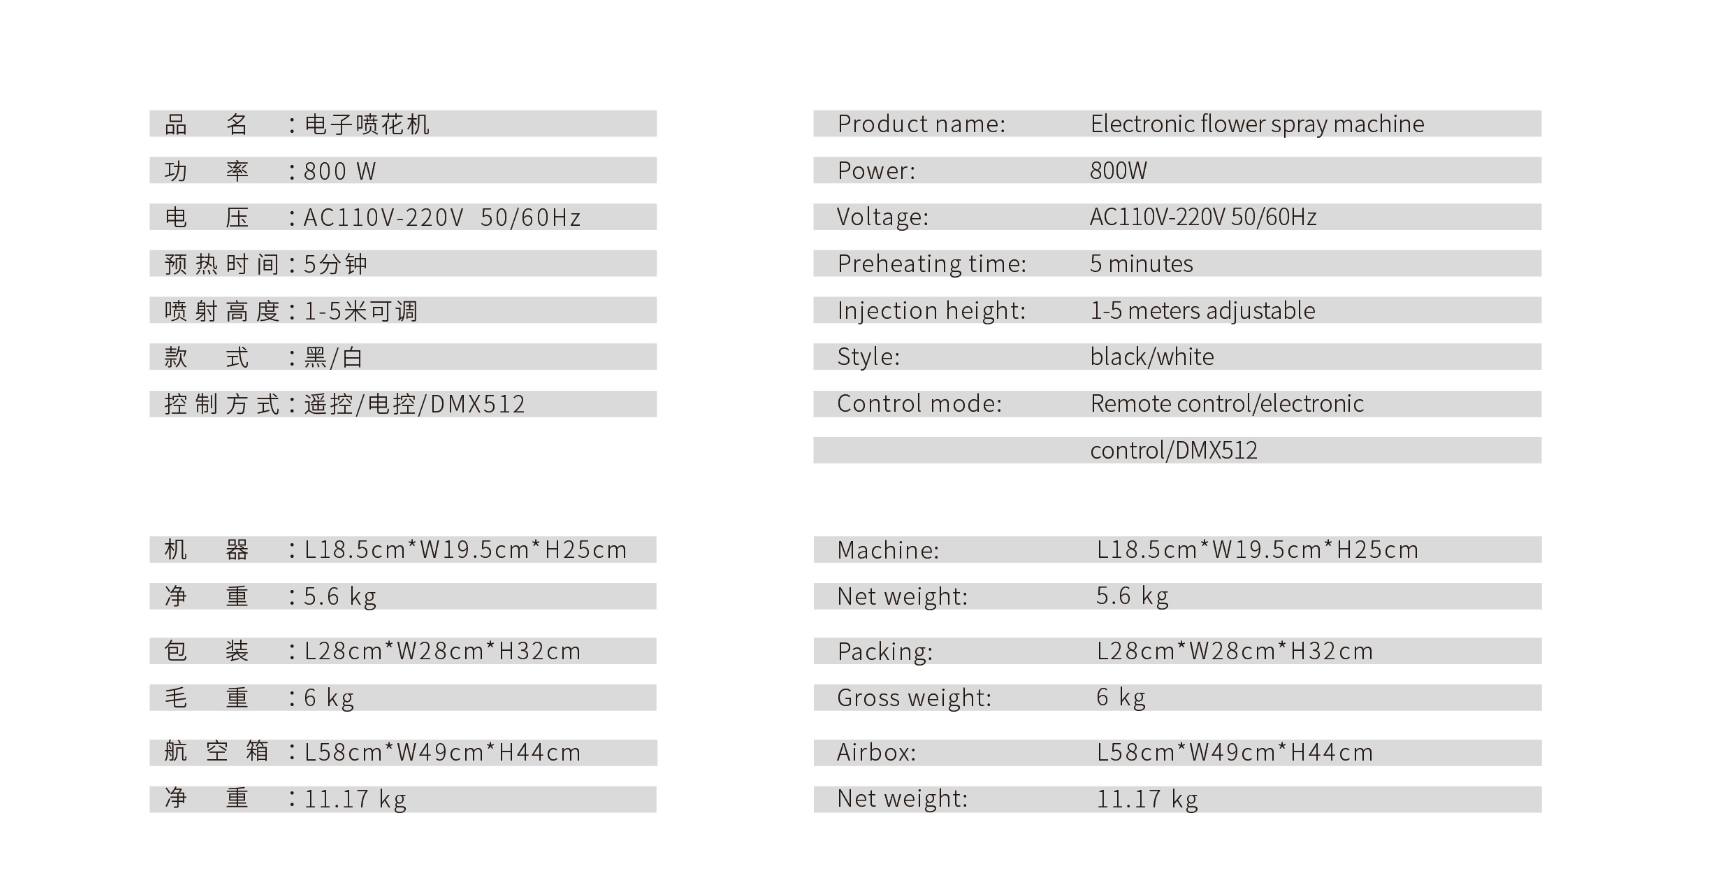Click the "Gross weight:" label
Image resolution: width=1722 pixels, height=885 pixels.
point(914,698)
